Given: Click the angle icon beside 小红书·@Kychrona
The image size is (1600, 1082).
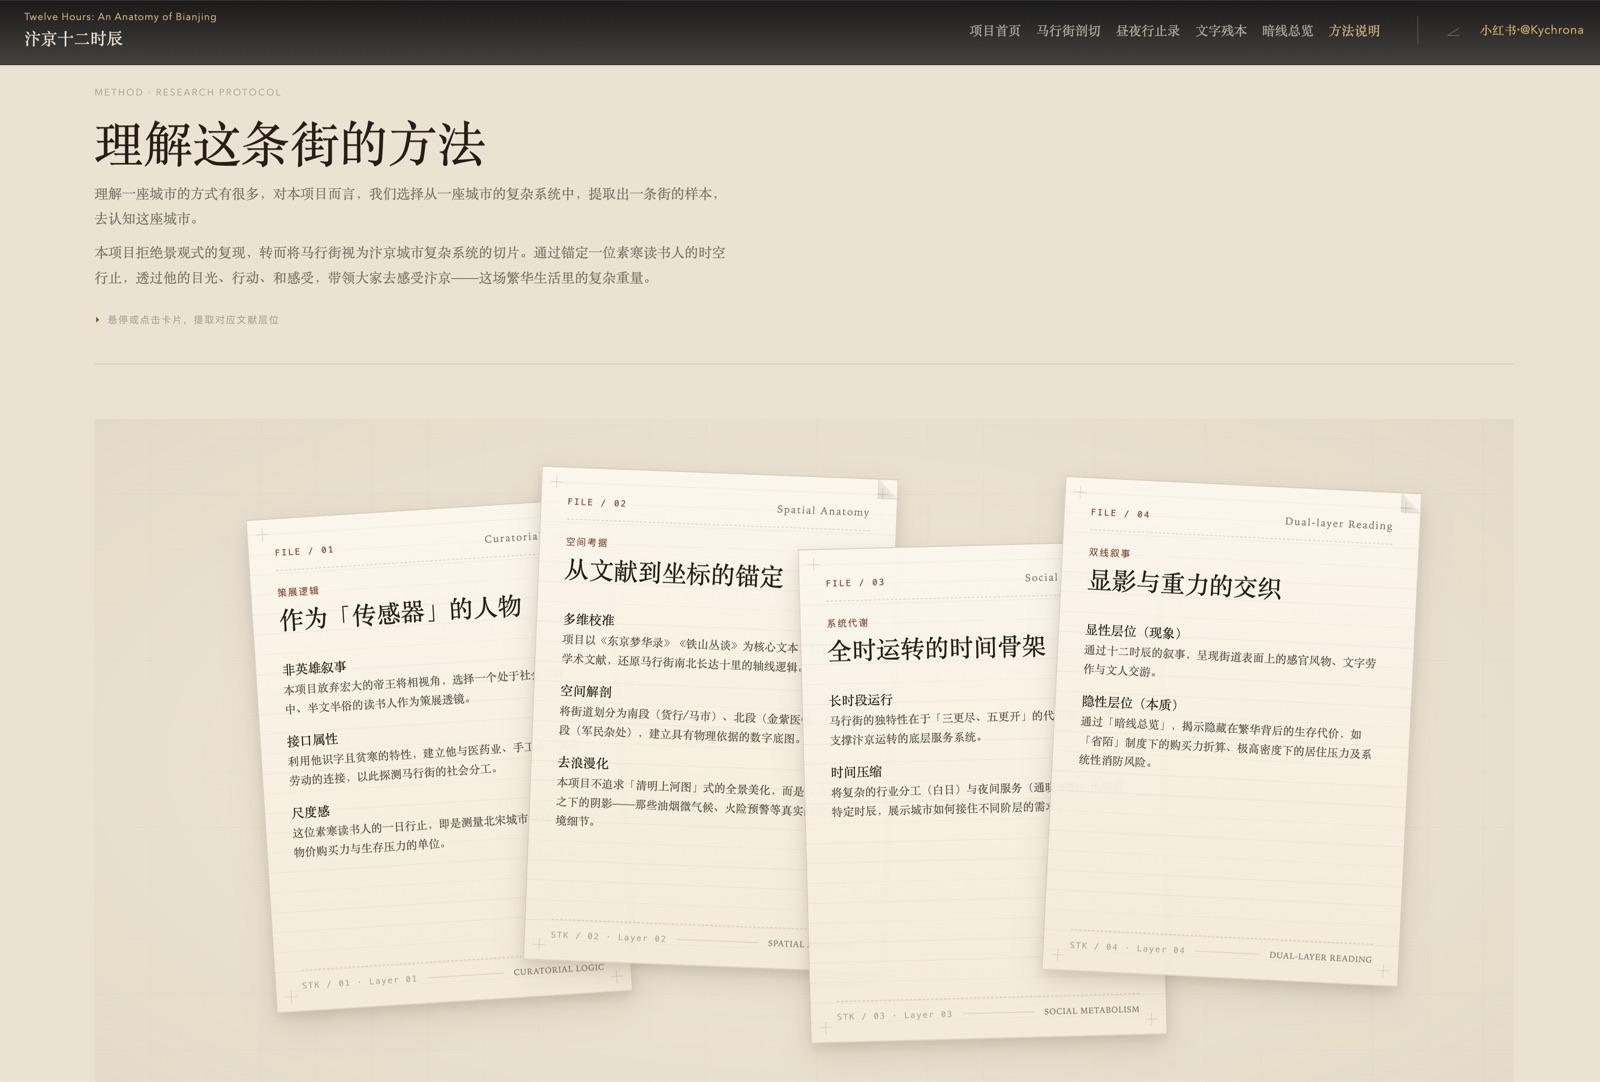Looking at the screenshot, I should [x=1453, y=31].
